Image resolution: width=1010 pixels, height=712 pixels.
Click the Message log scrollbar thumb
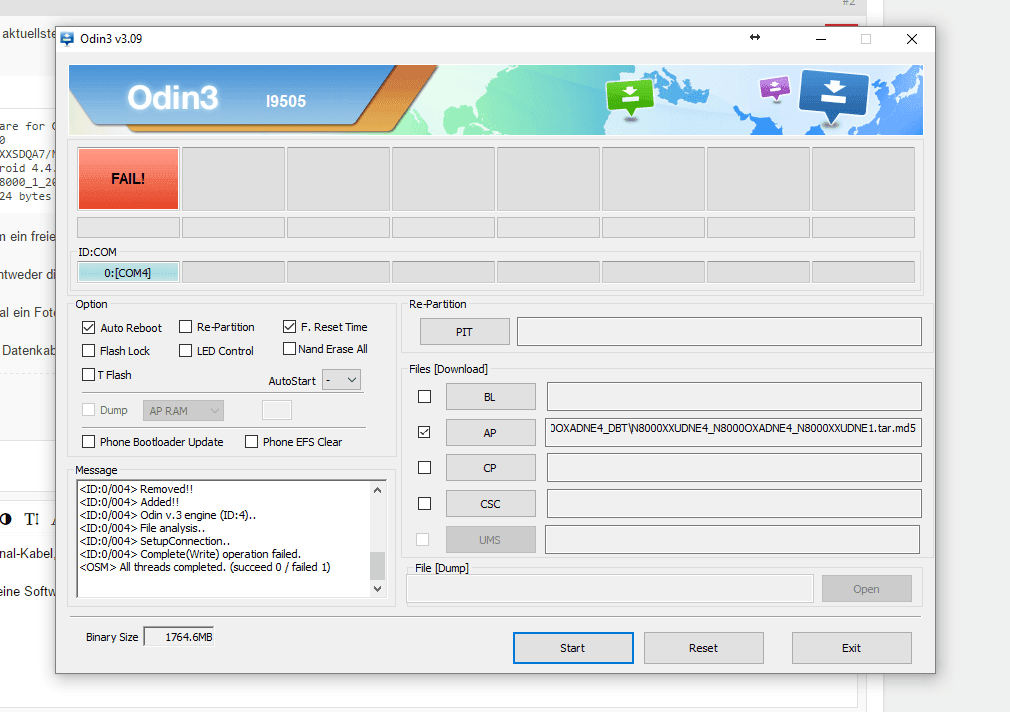click(x=377, y=566)
